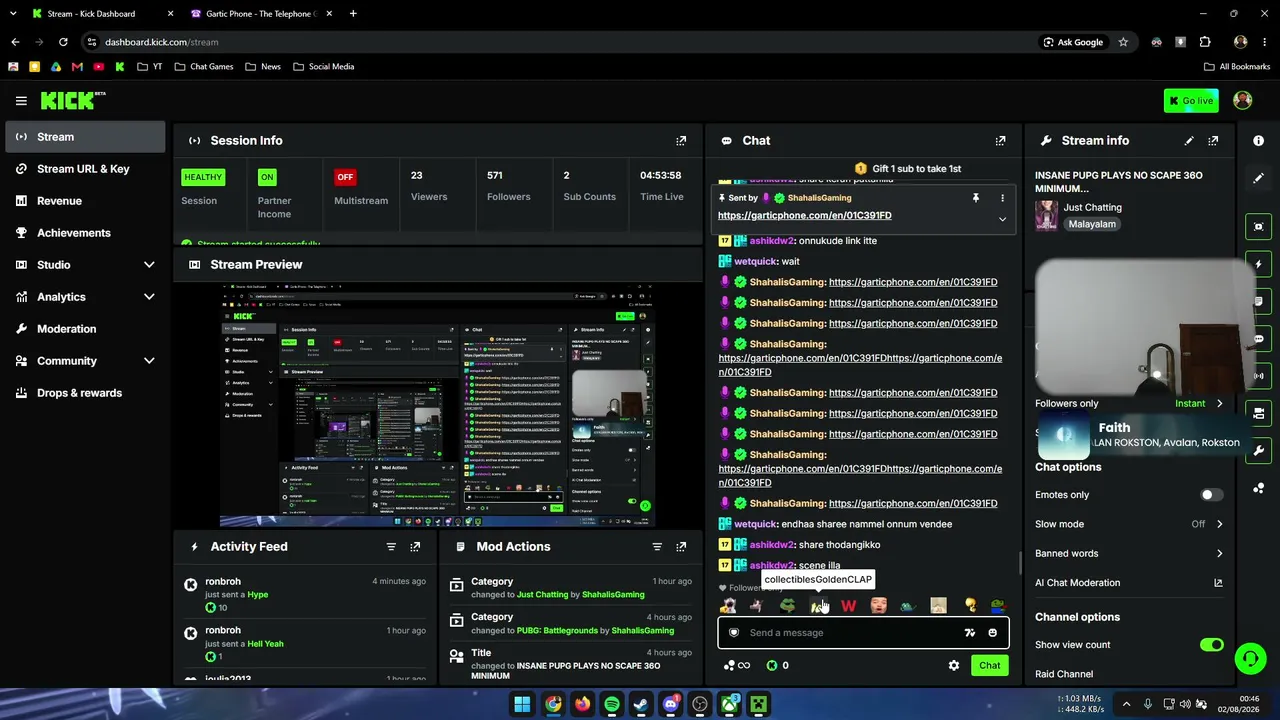1280x720 pixels.
Task: Open the hamburger menu beside Kick logo
Action: click(x=21, y=100)
